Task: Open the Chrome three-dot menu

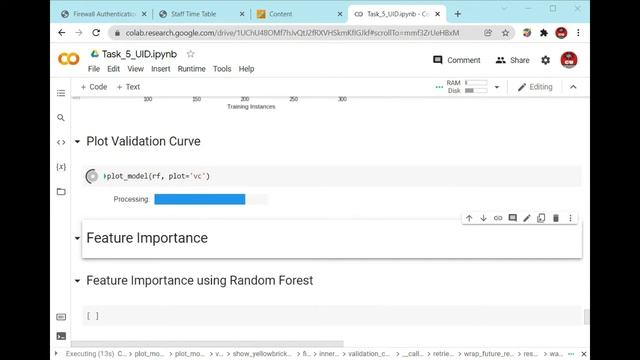Action: pyautogui.click(x=578, y=33)
